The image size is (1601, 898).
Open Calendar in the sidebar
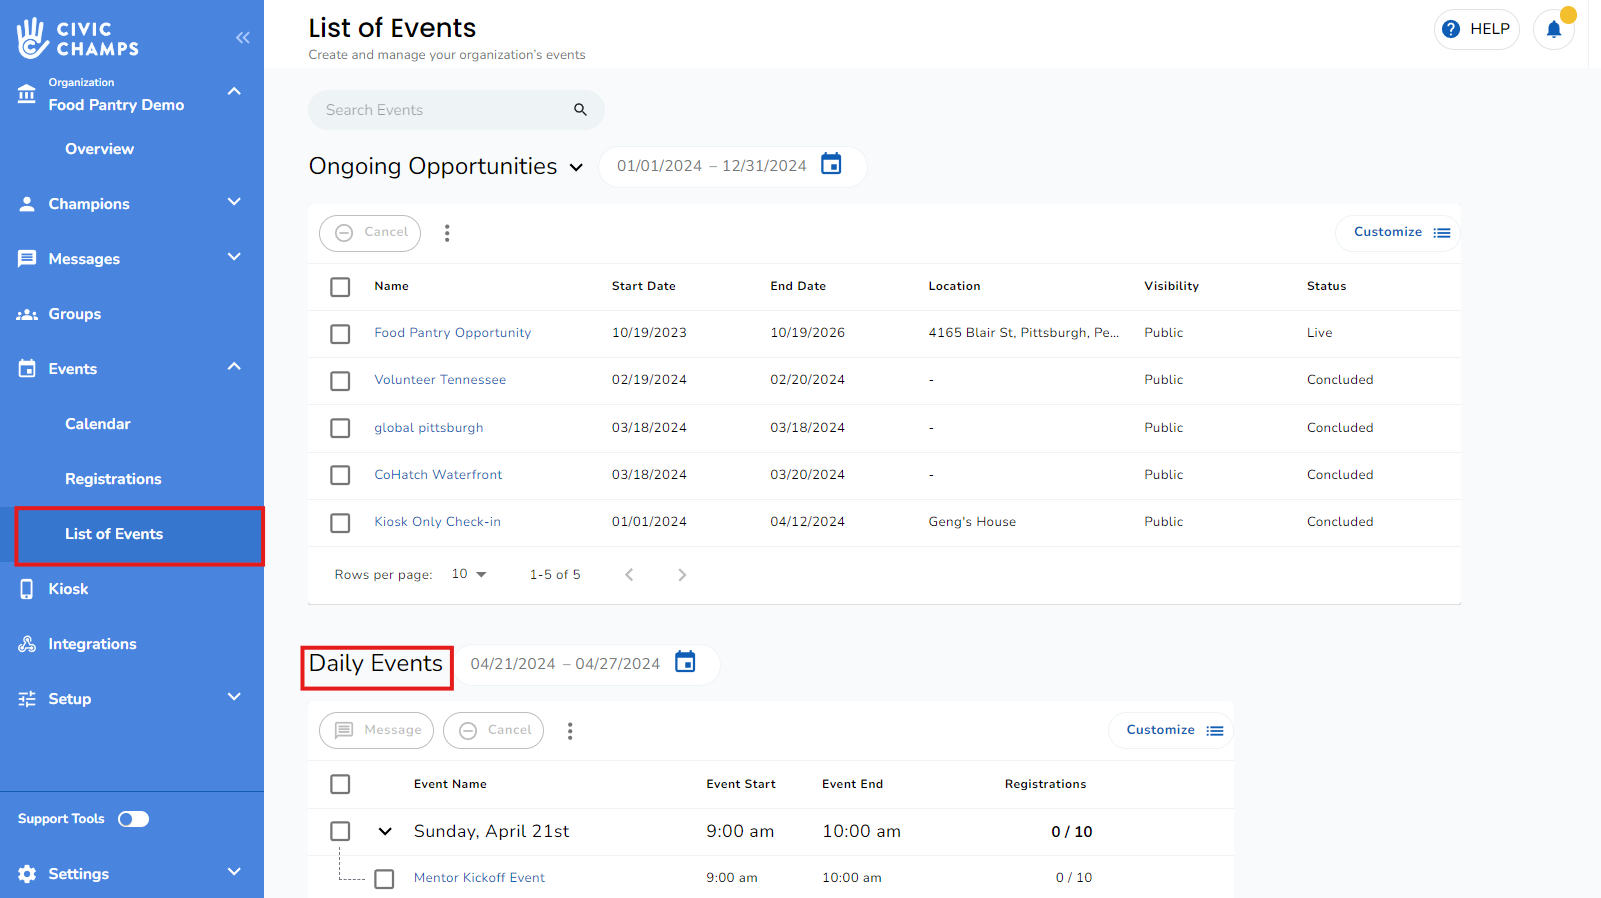point(98,424)
